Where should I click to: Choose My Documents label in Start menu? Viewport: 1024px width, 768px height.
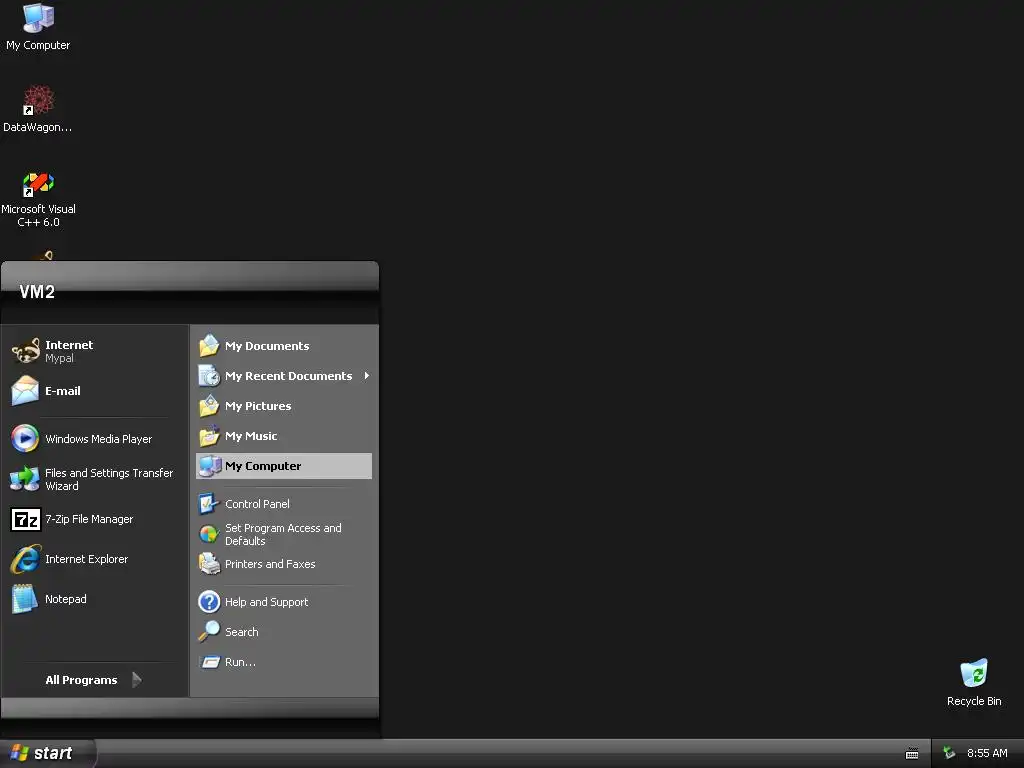click(x=267, y=346)
